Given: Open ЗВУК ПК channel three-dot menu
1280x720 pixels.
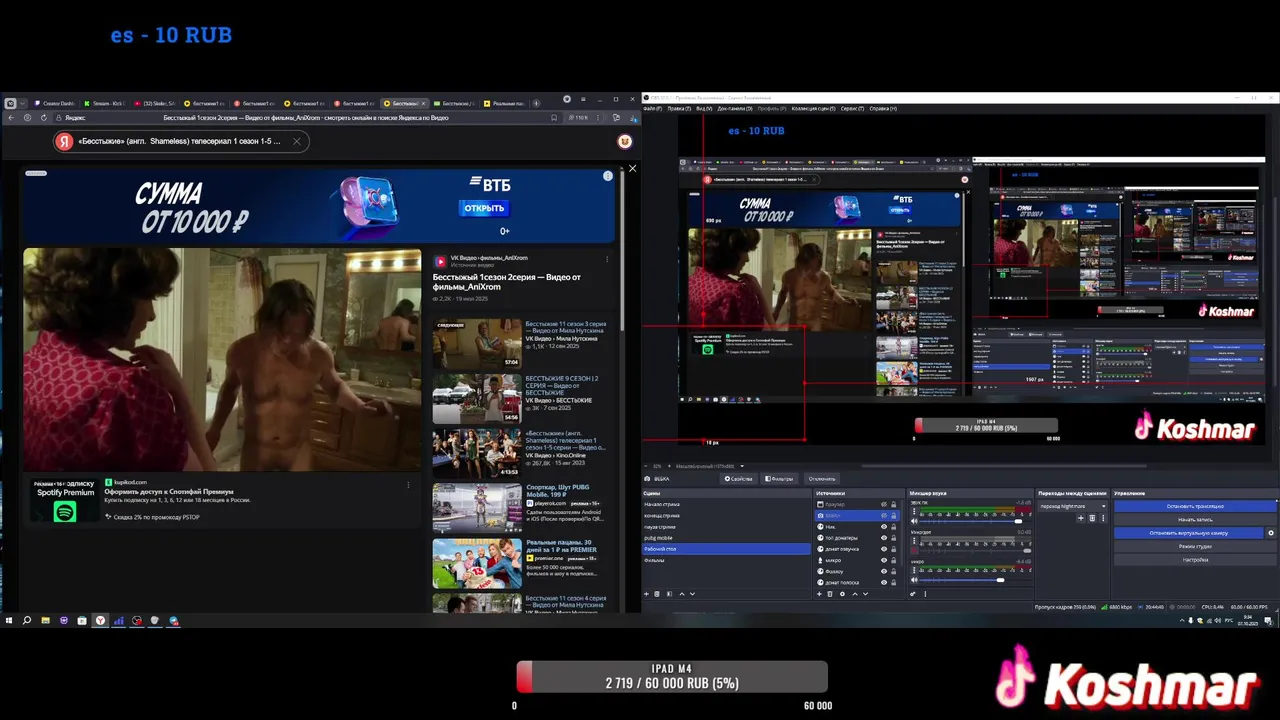Looking at the screenshot, I should (x=914, y=511).
